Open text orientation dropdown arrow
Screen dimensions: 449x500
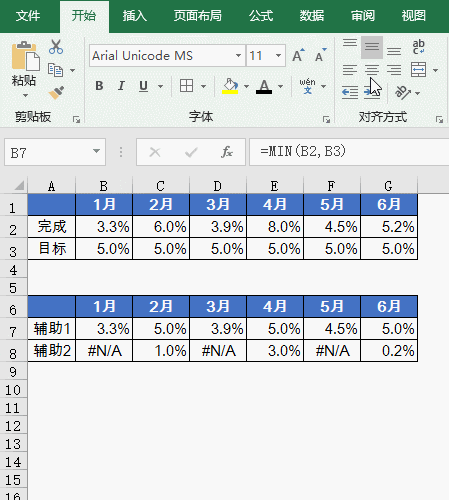pyautogui.click(x=417, y=93)
